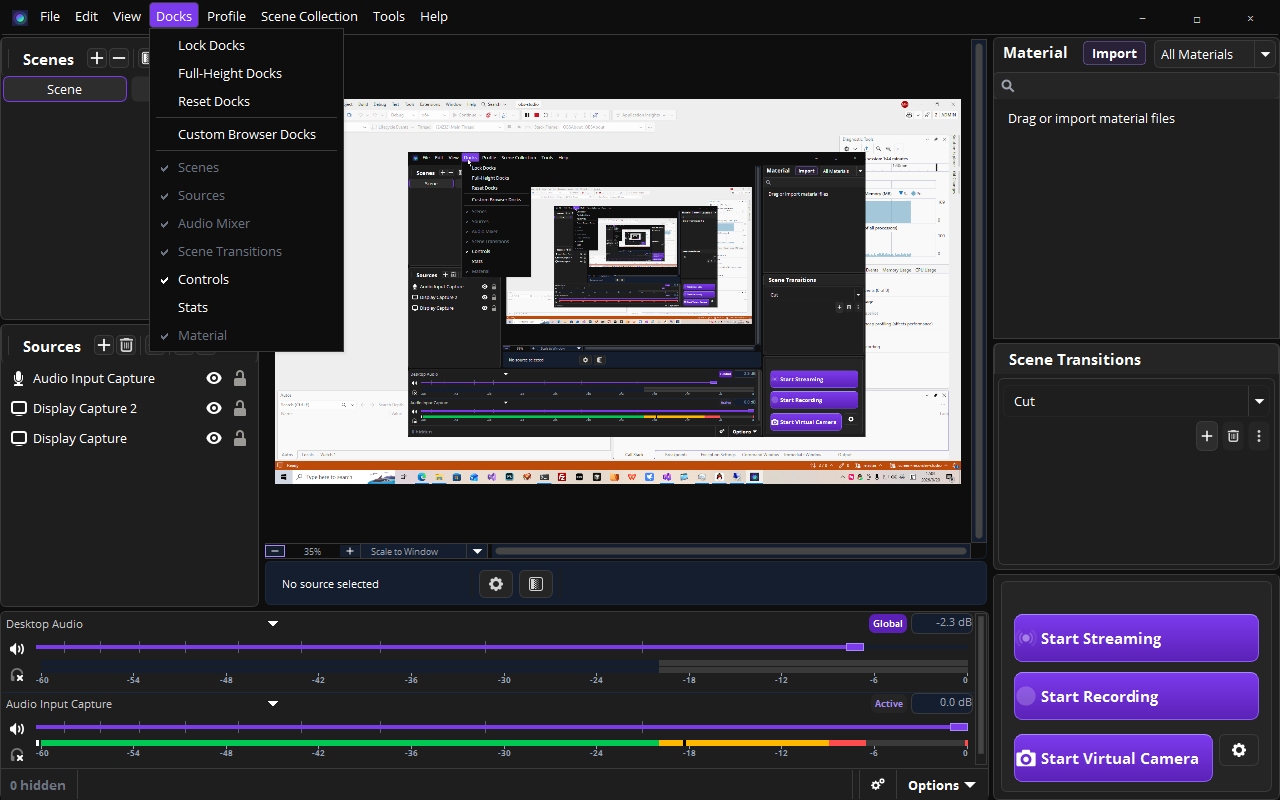1280x800 pixels.
Task: Hide the Display Capture 2 source via its eye
Action: click(x=213, y=408)
